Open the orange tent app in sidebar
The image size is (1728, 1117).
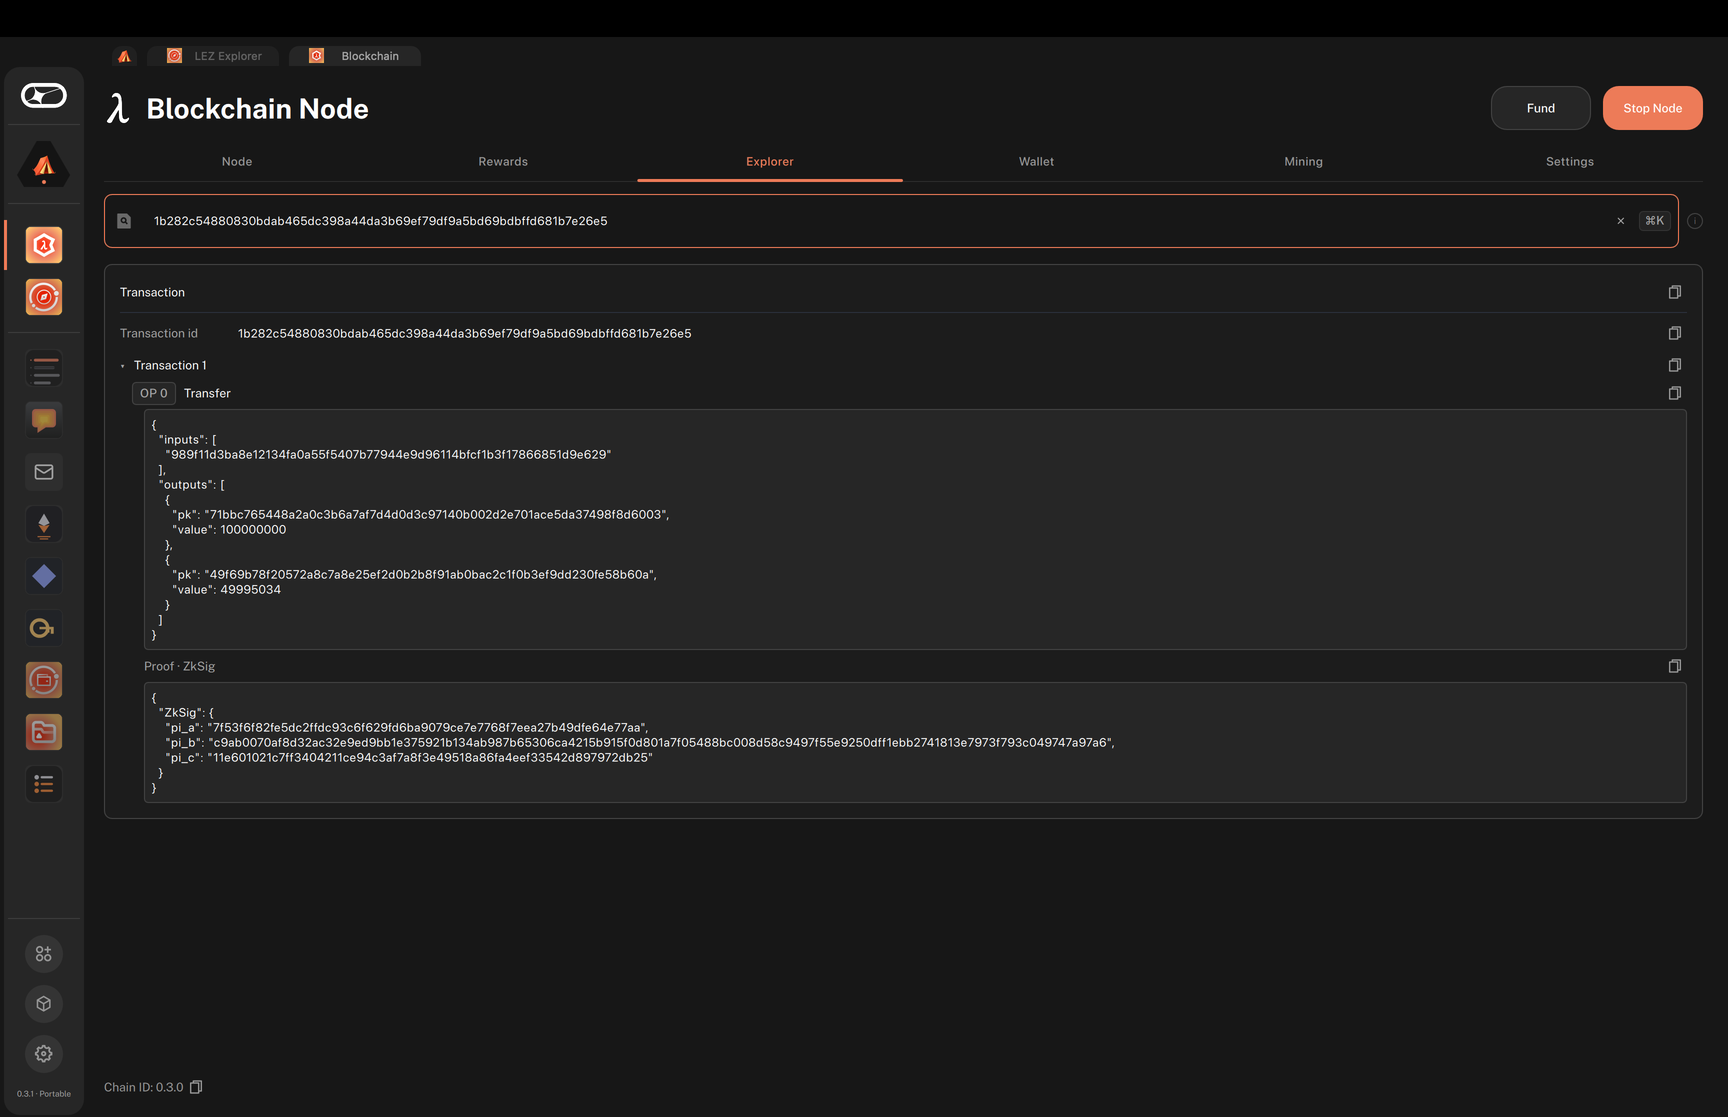pos(44,166)
